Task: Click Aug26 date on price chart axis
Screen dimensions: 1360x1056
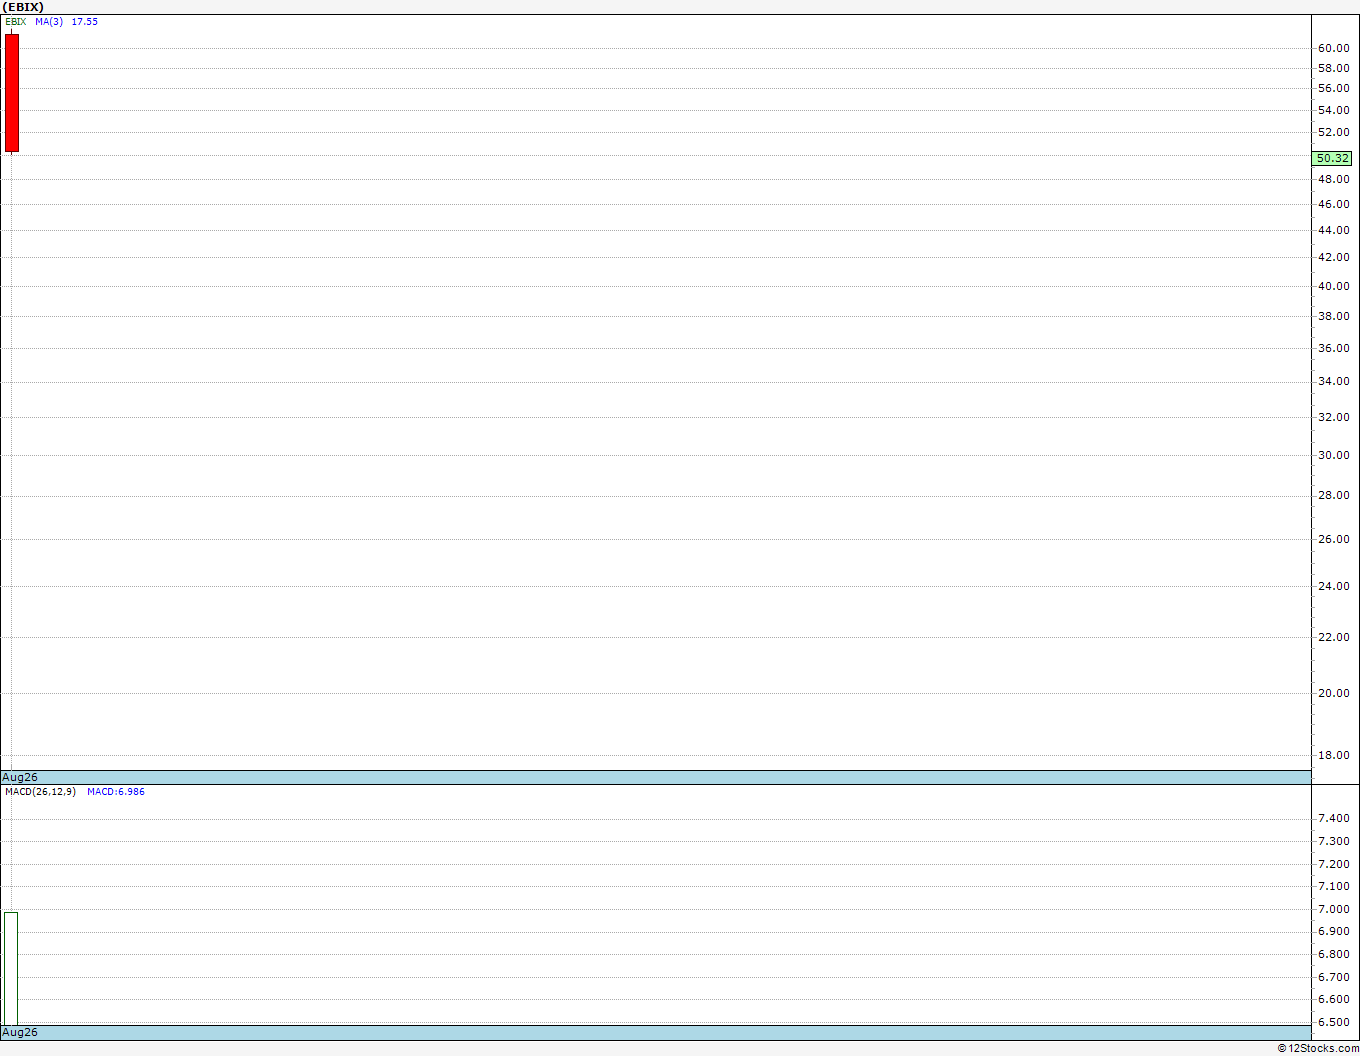Action: pos(20,777)
